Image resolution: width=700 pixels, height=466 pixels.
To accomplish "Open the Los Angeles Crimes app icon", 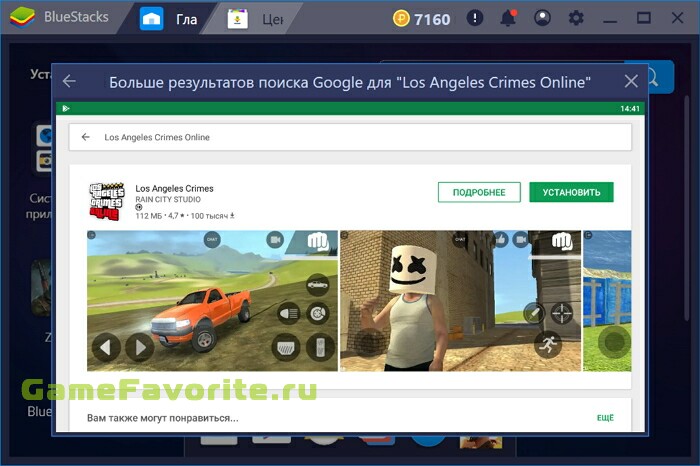I will click(107, 201).
